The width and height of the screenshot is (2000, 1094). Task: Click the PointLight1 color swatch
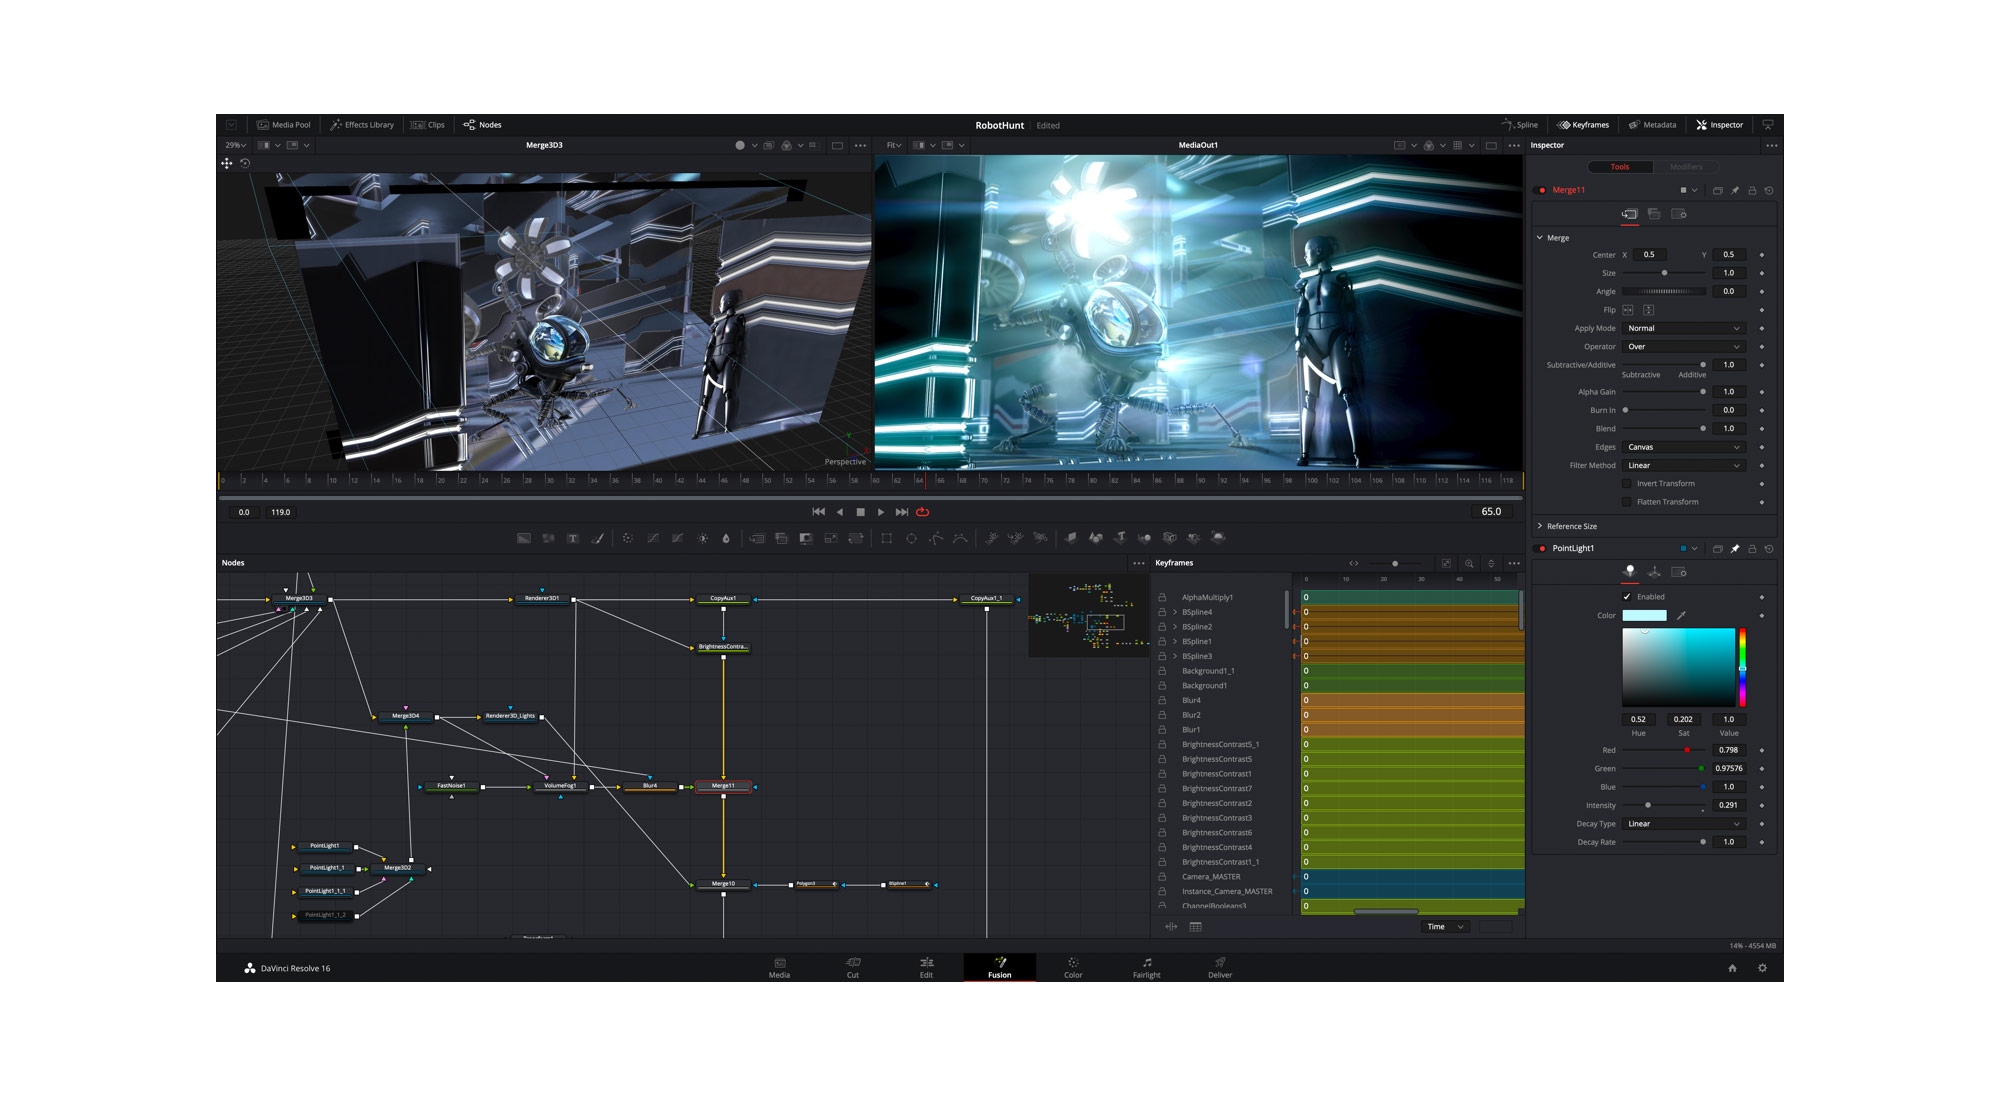coord(1644,615)
